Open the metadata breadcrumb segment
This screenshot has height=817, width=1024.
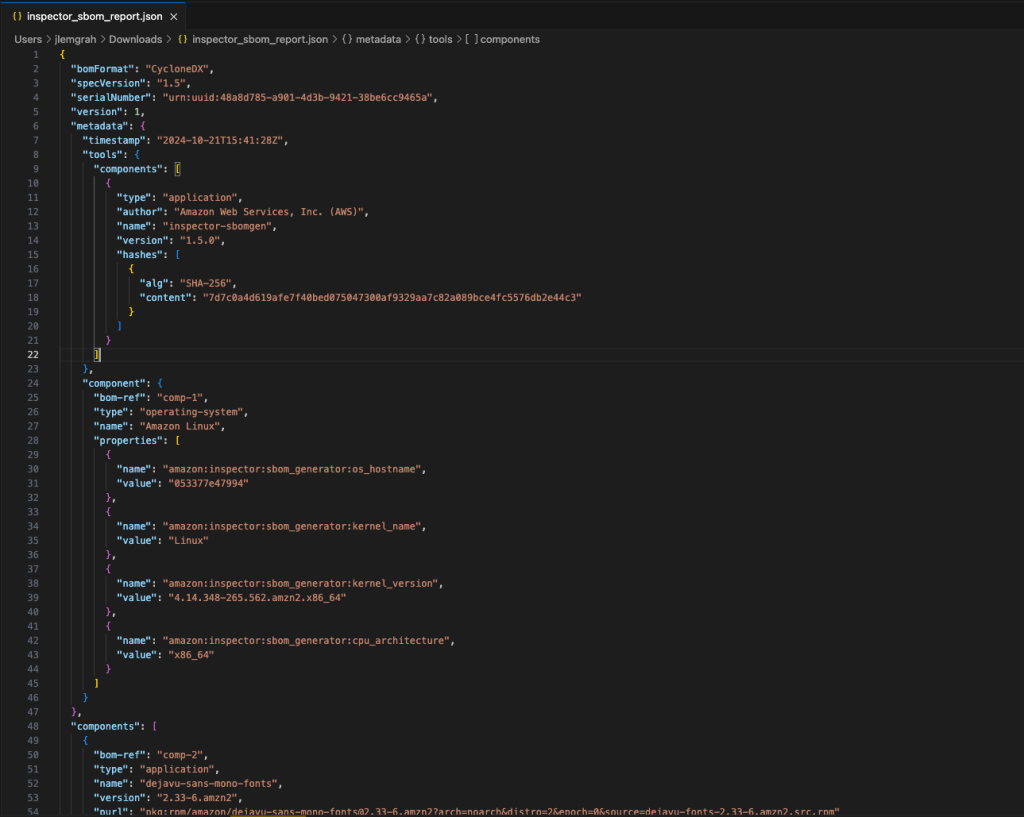(x=378, y=39)
